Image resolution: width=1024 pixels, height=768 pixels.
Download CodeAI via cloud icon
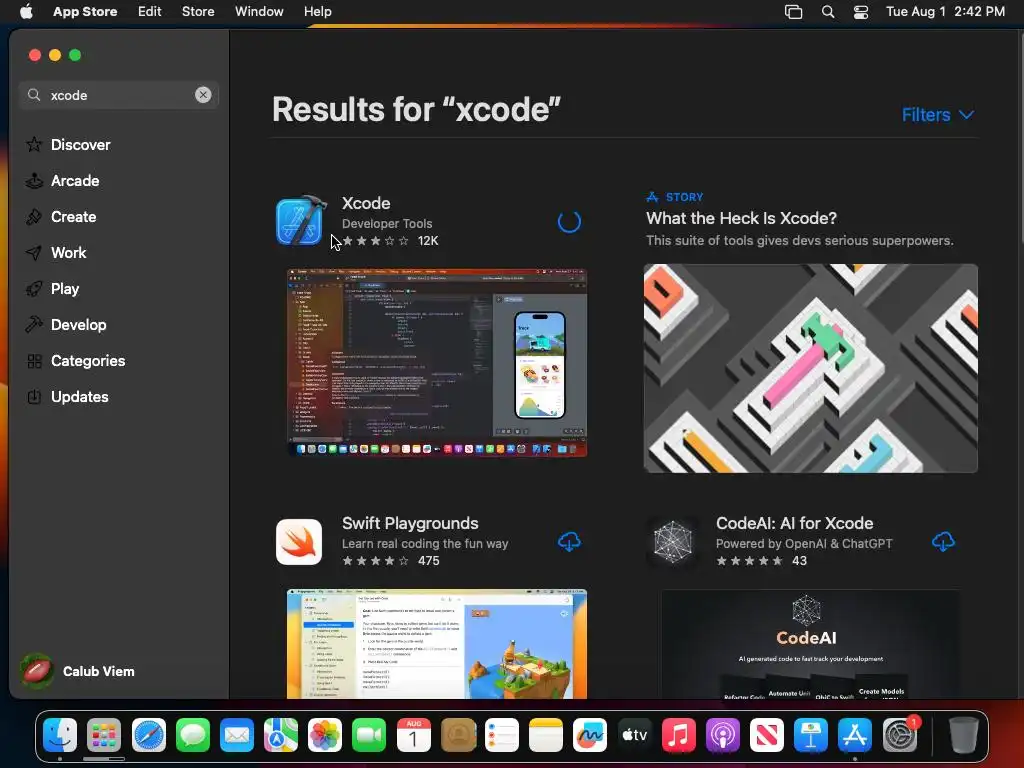[x=943, y=542]
